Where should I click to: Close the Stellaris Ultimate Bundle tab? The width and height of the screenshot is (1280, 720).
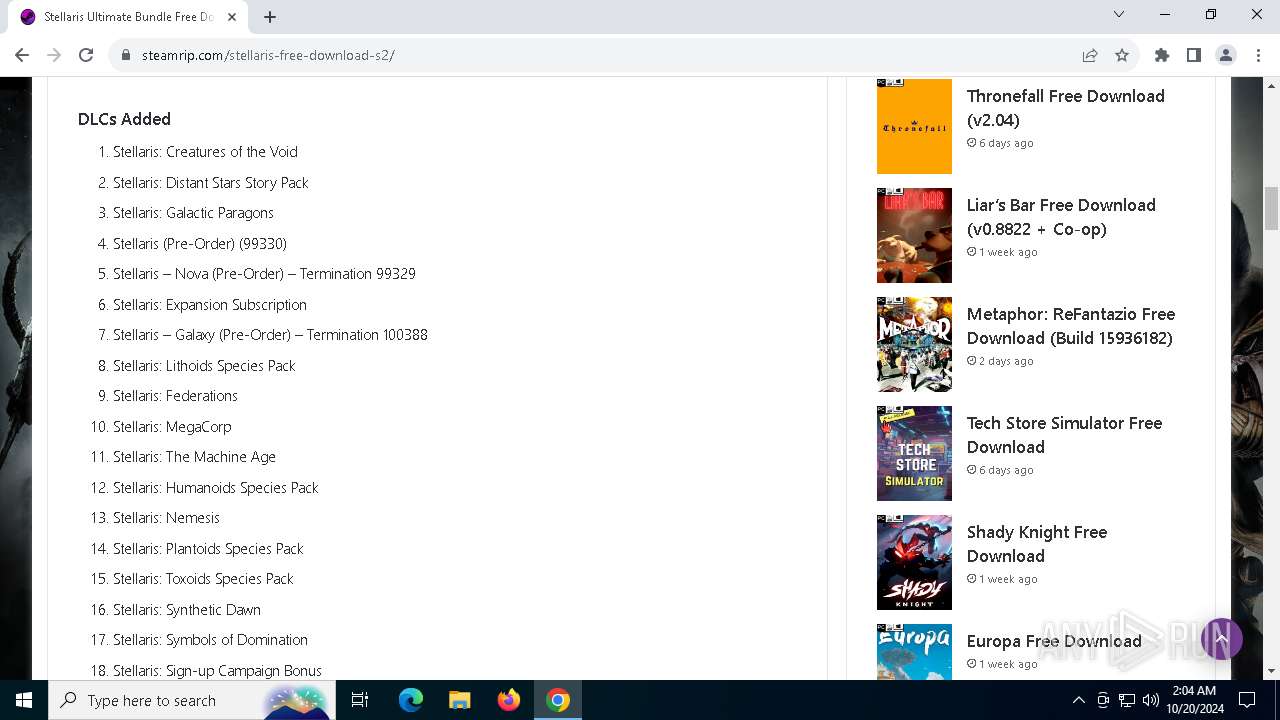tap(232, 16)
